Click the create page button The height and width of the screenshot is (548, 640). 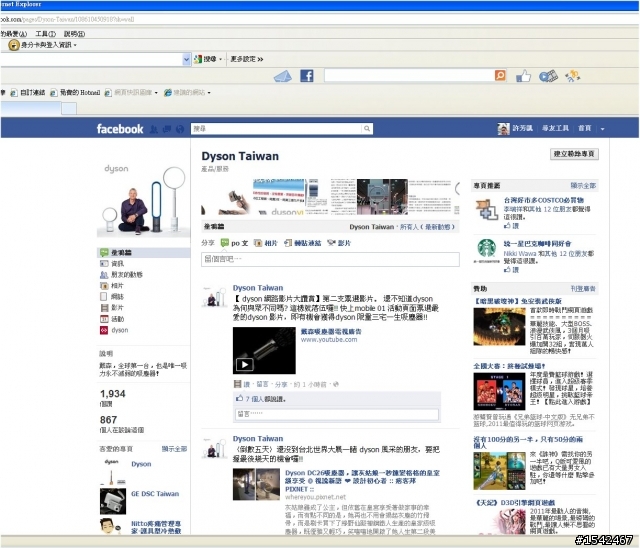pyautogui.click(x=574, y=154)
